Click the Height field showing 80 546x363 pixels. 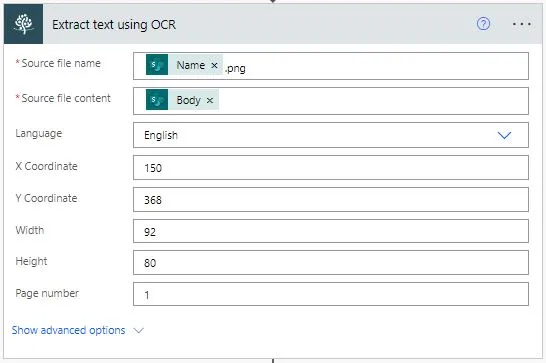[331, 263]
